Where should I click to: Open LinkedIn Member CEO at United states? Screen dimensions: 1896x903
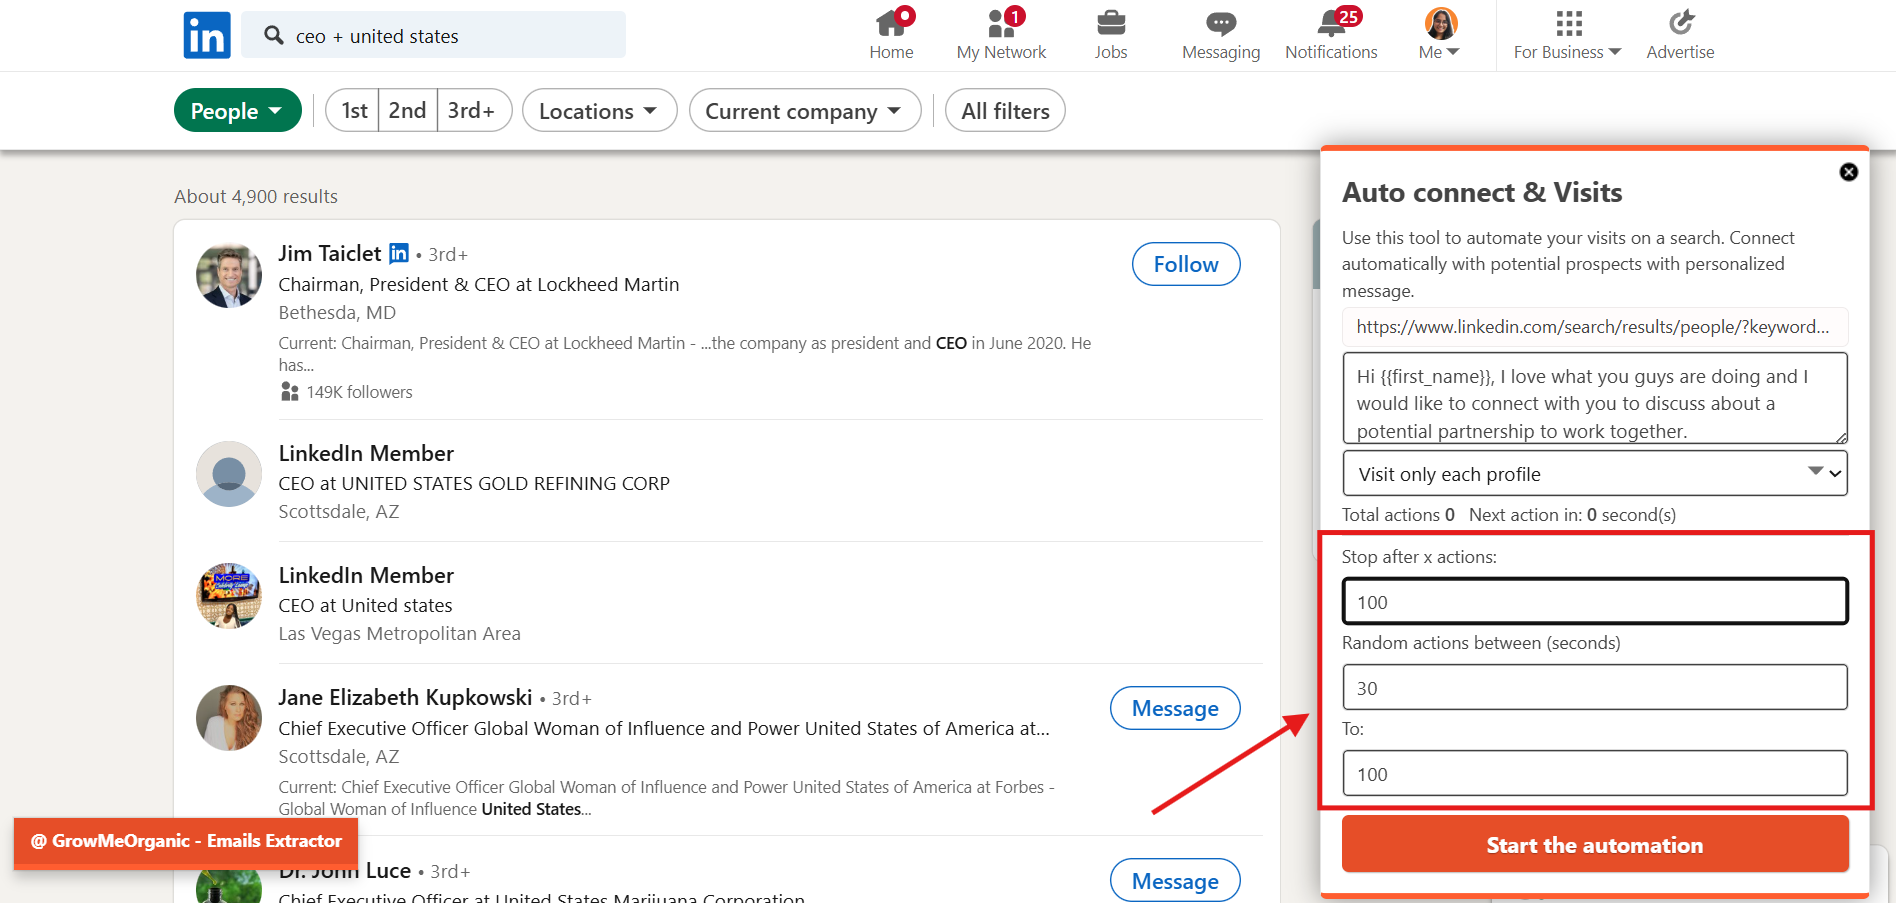[366, 575]
